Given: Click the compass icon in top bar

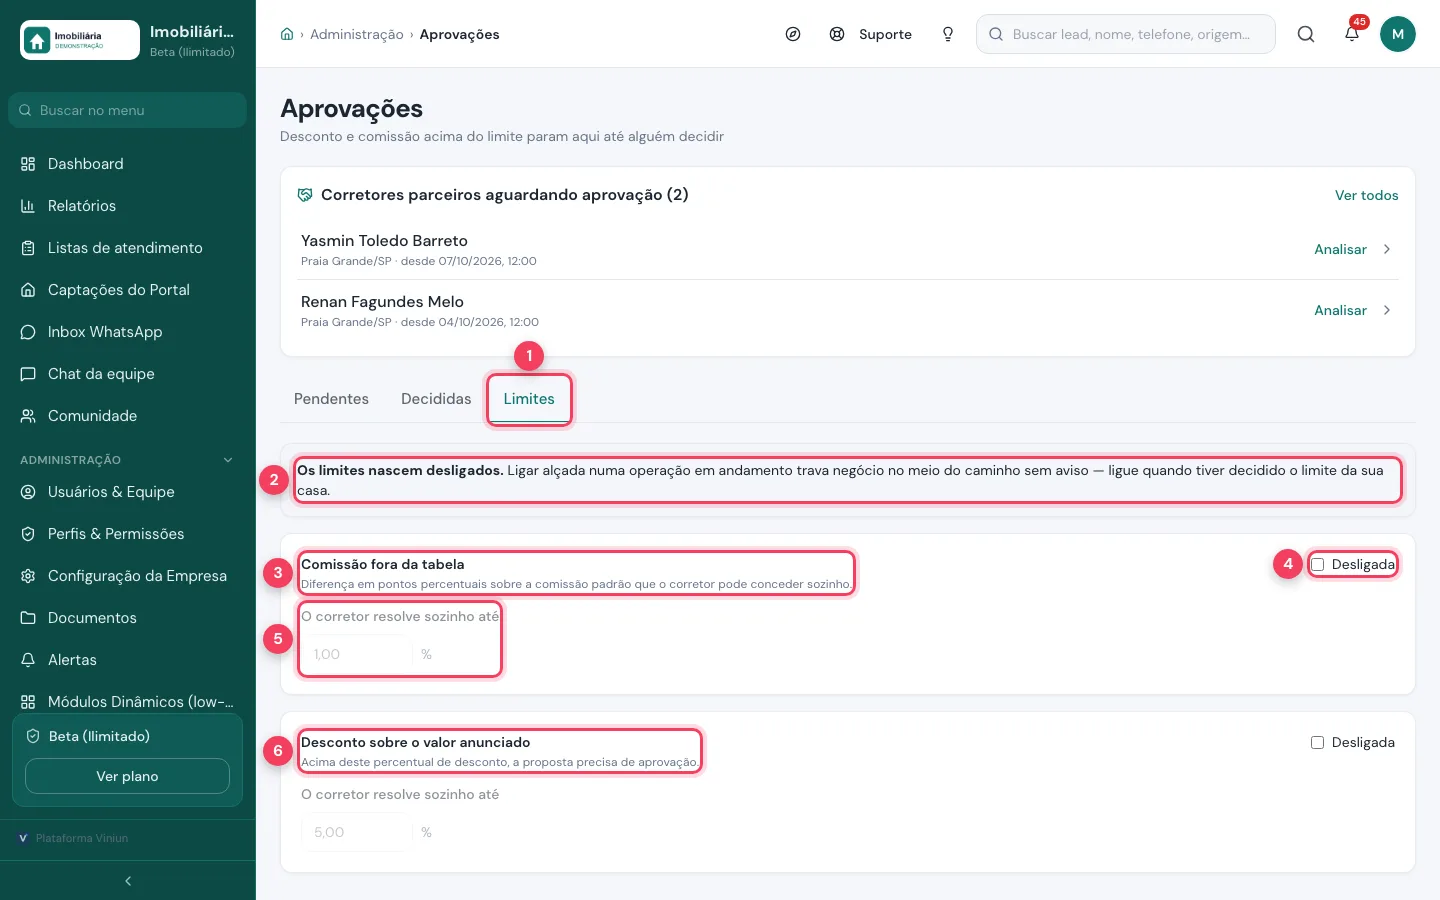Looking at the screenshot, I should 793,34.
